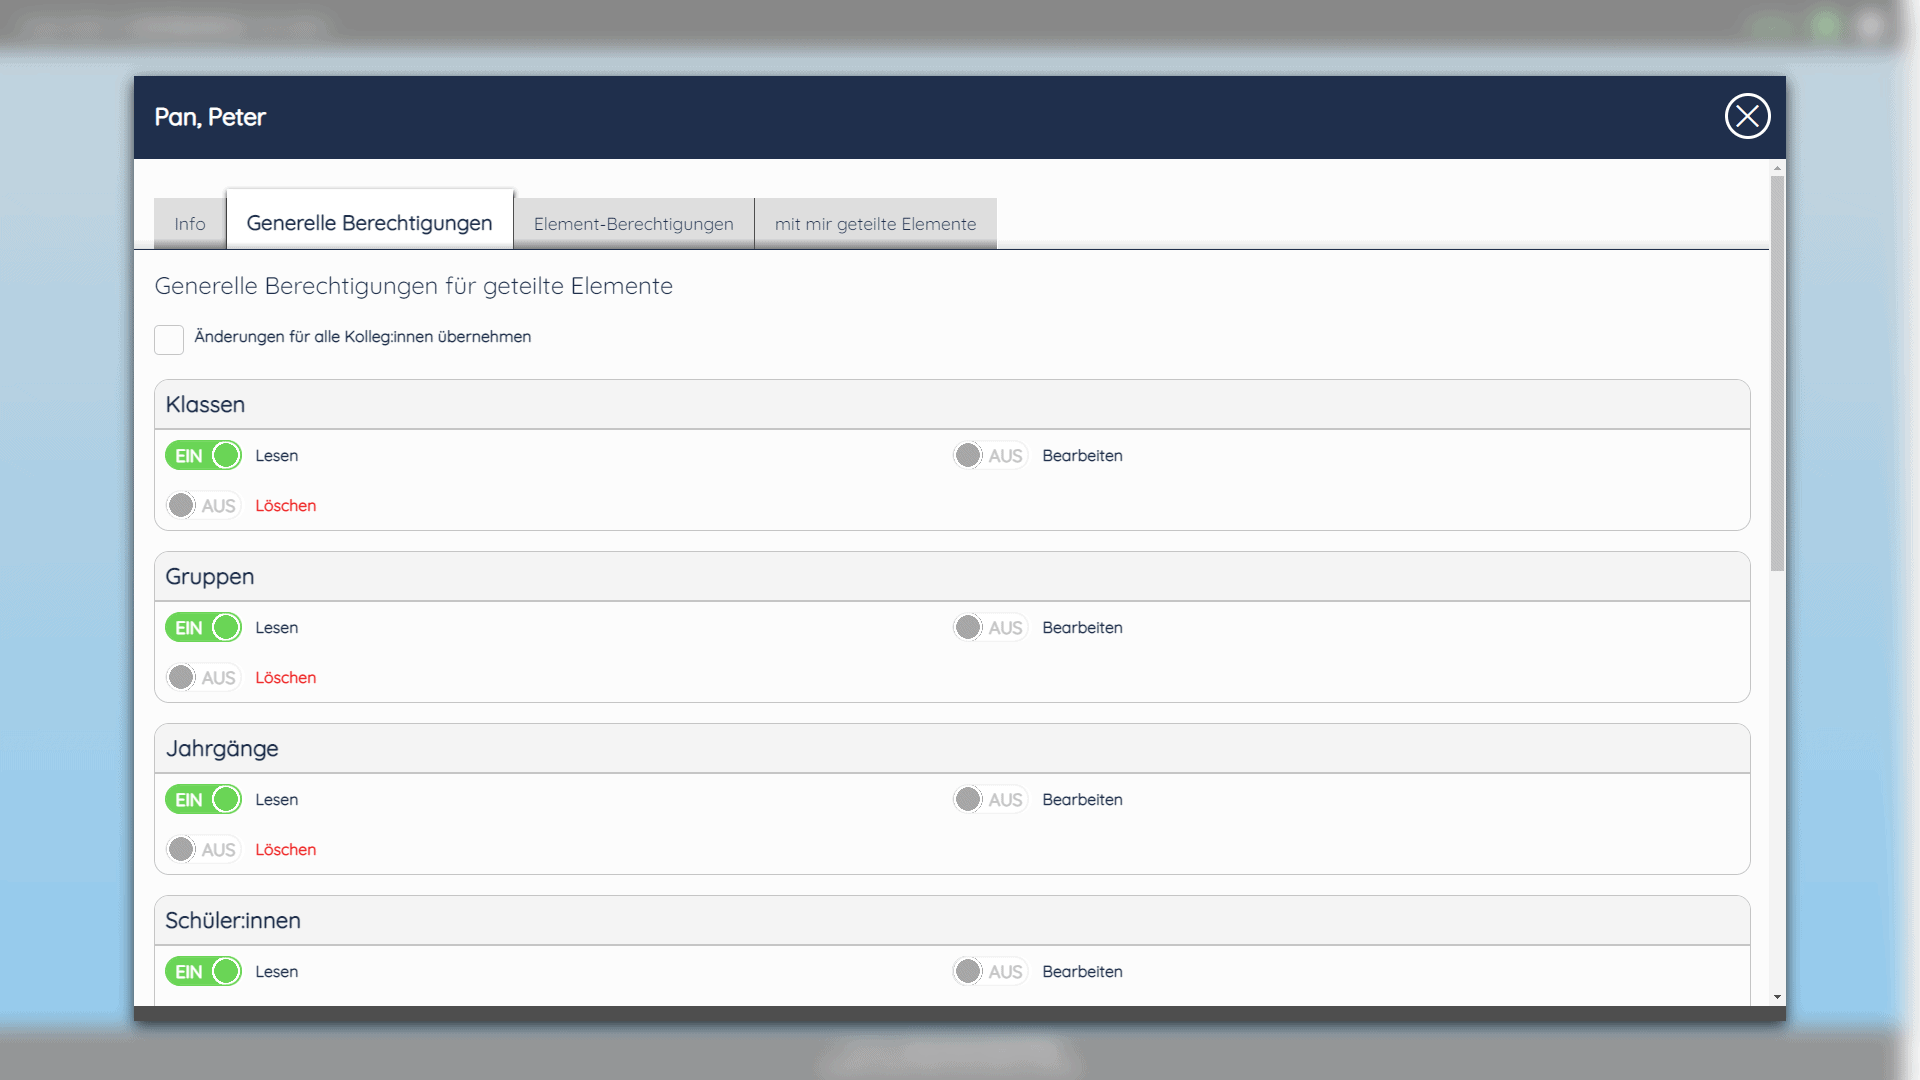This screenshot has width=1920, height=1080.
Task: Click the Lesen label under Klassen
Action: [x=276, y=456]
